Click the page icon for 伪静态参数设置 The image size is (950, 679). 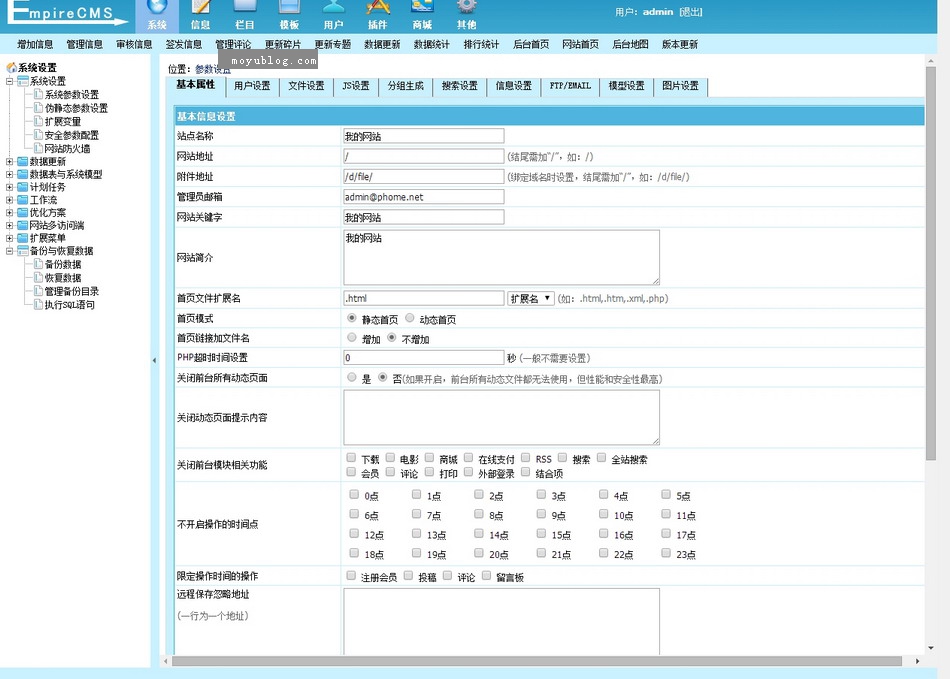(38, 107)
